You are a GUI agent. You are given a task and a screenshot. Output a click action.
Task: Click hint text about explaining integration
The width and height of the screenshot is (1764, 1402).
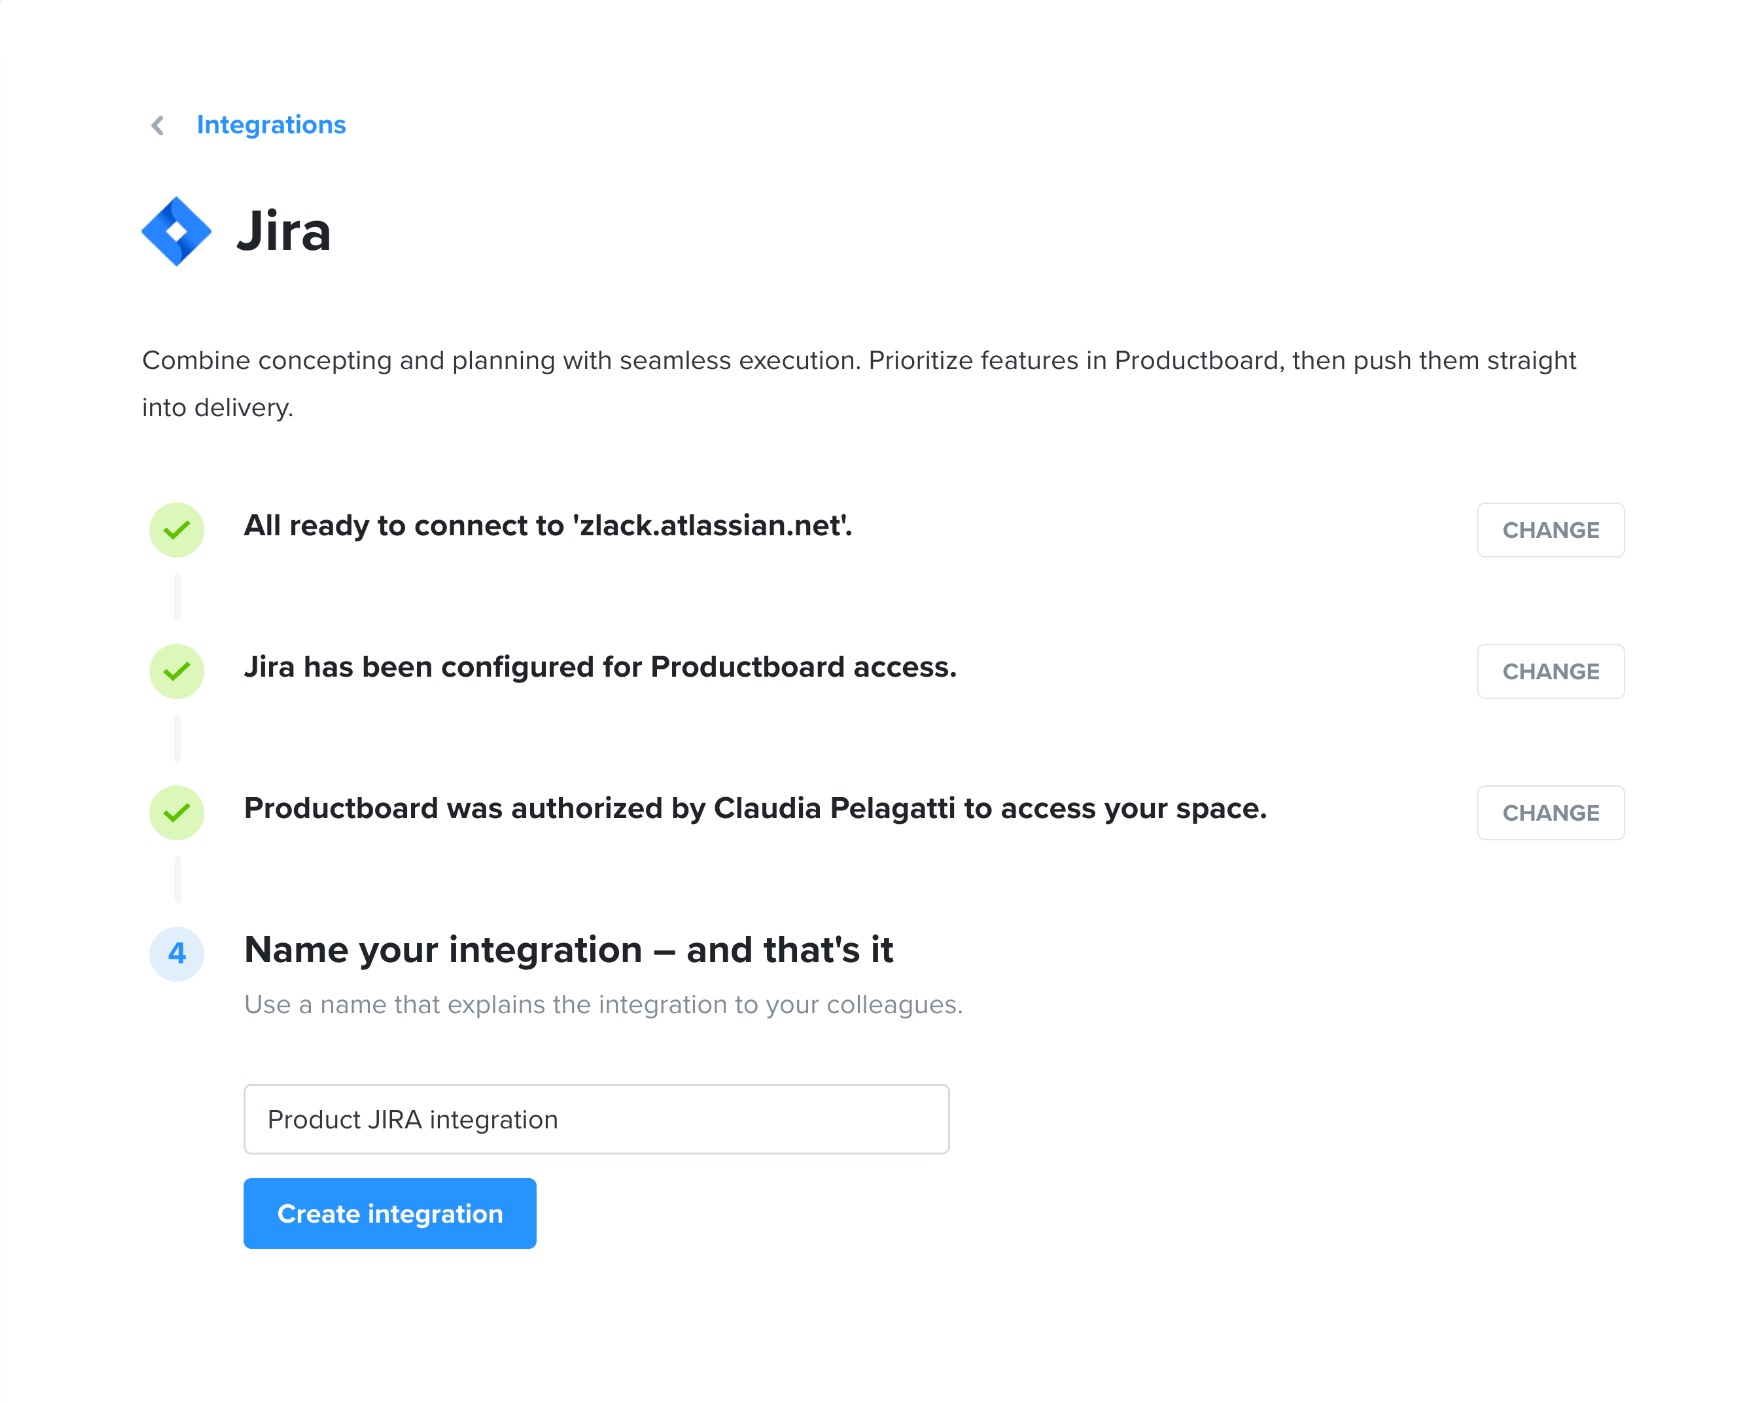coord(603,1005)
